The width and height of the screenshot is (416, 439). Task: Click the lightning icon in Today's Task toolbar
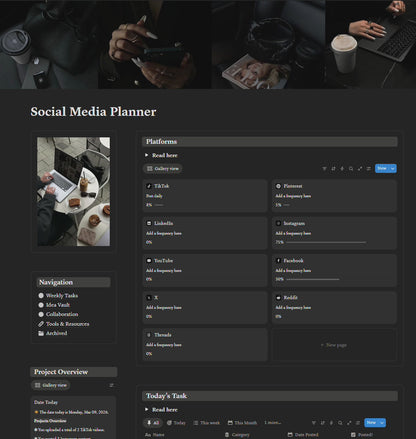click(x=331, y=423)
